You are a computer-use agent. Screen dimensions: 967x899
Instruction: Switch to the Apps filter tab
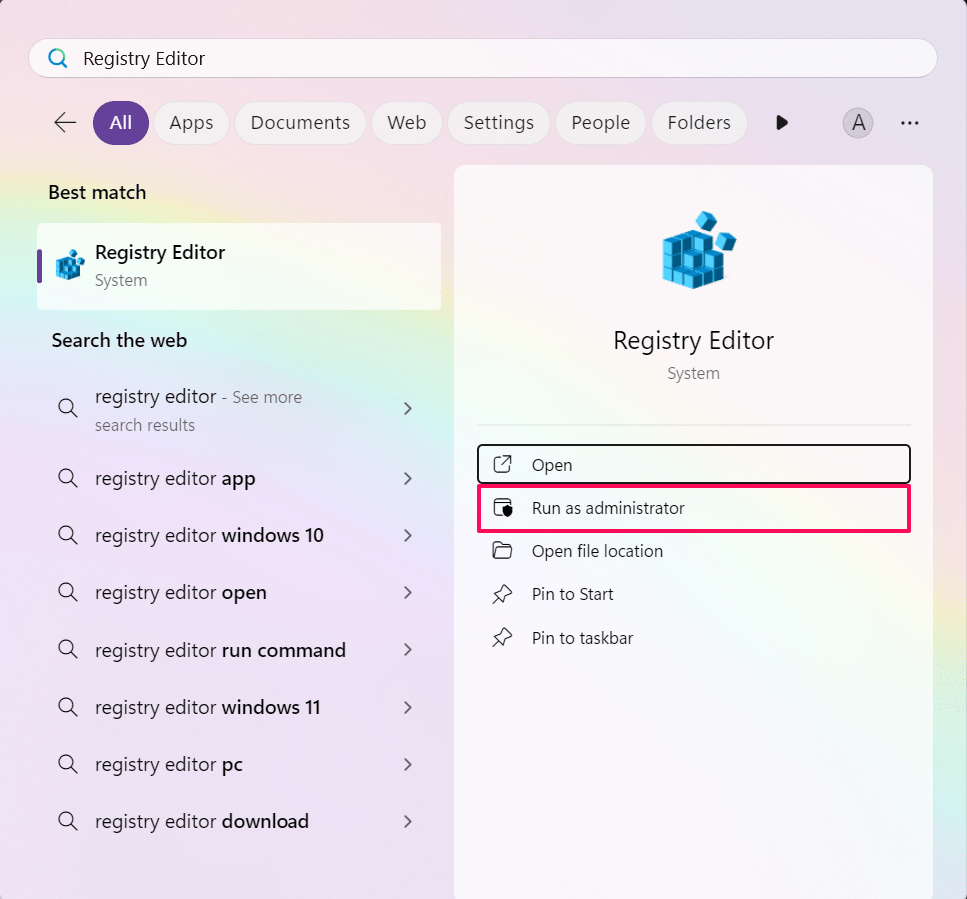191,123
